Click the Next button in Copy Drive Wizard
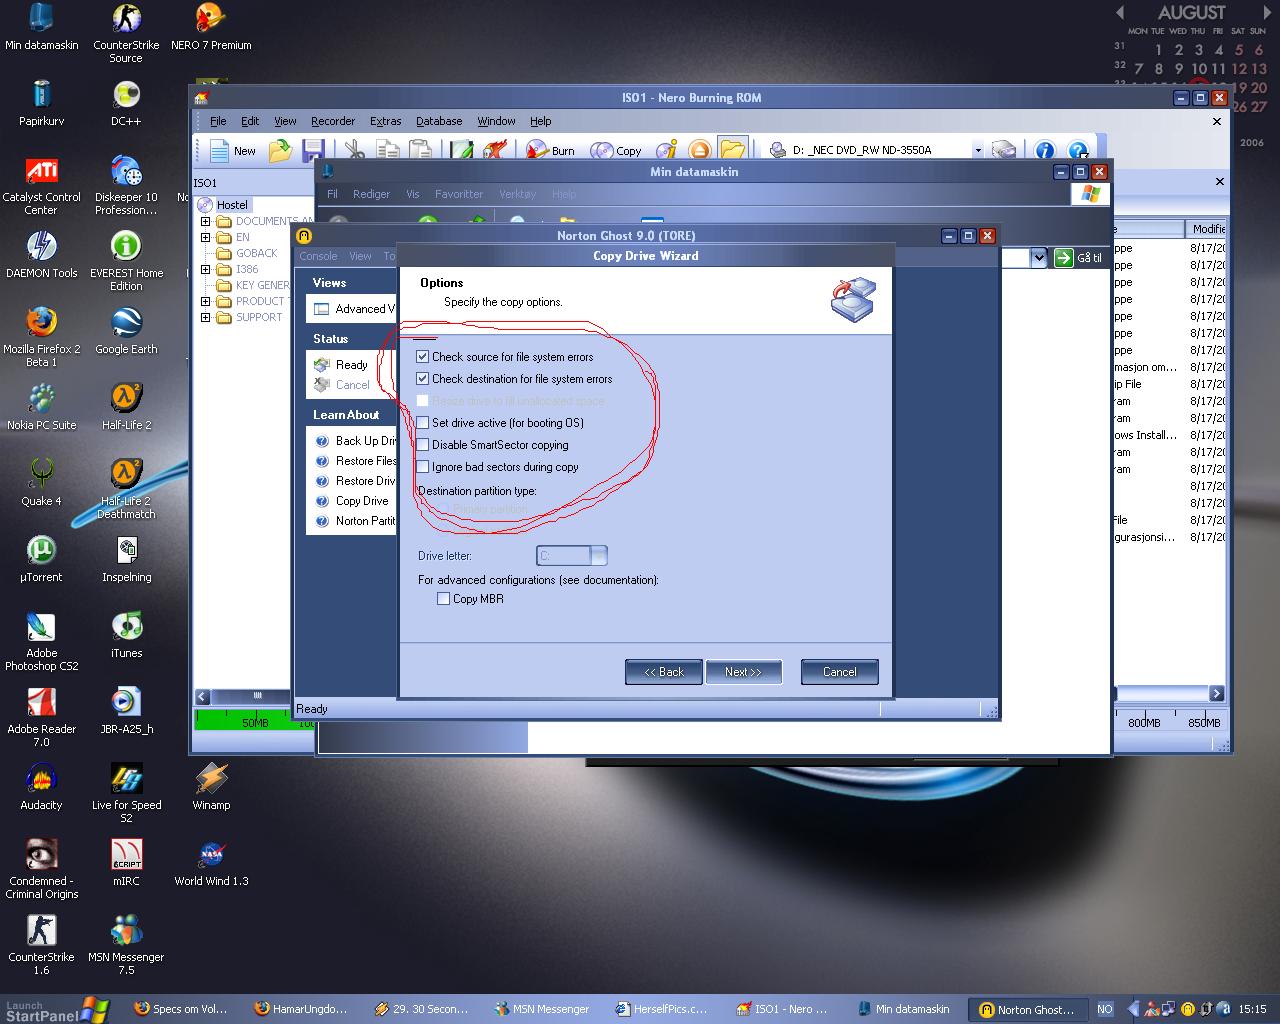 point(743,672)
